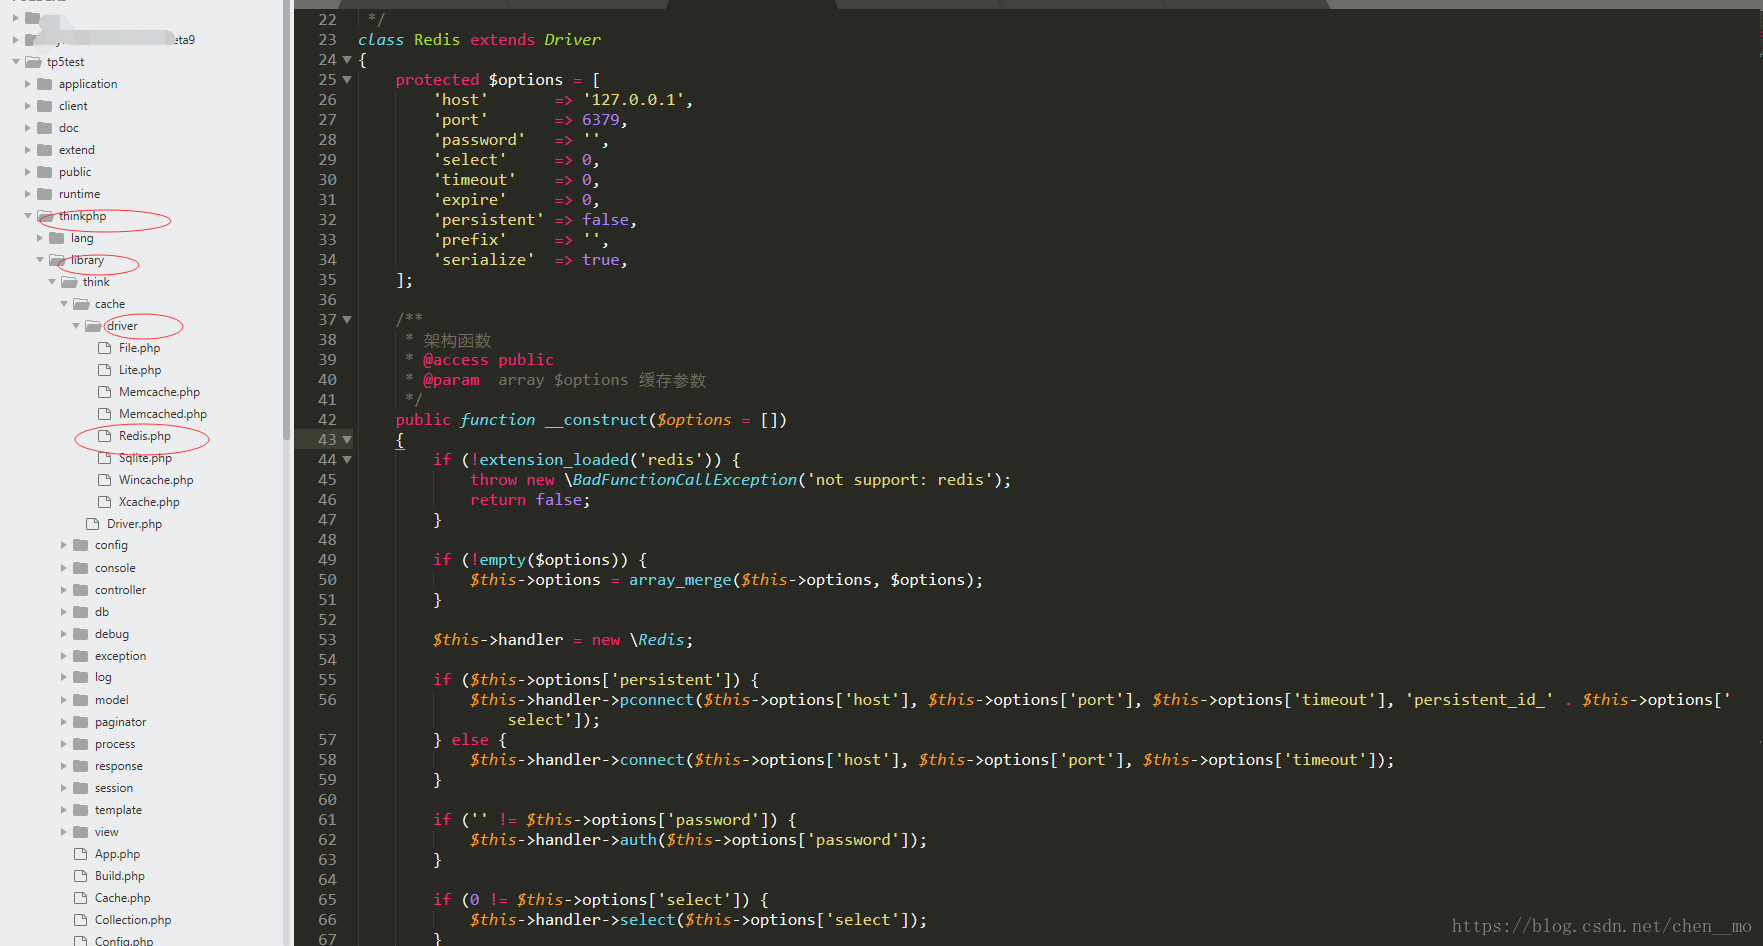Image resolution: width=1763 pixels, height=946 pixels.
Task: Click the Memcached.php file icon
Action: click(104, 413)
